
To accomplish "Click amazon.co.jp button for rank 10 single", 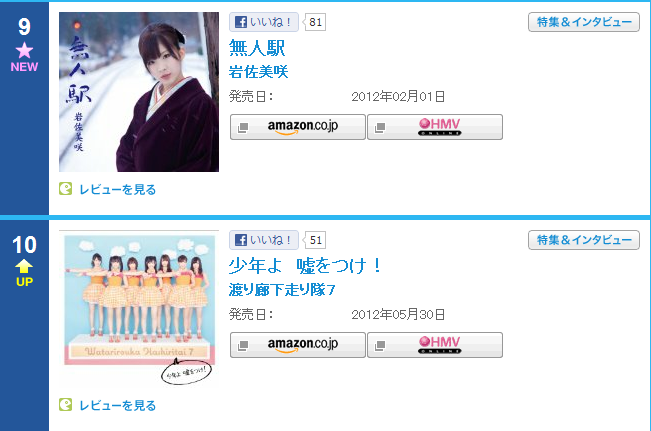I will tap(298, 345).
